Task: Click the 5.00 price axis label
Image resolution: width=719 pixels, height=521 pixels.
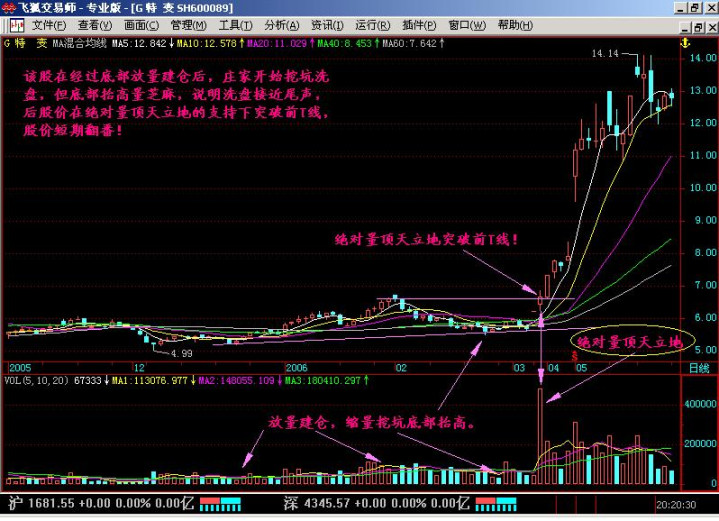Action: [705, 350]
